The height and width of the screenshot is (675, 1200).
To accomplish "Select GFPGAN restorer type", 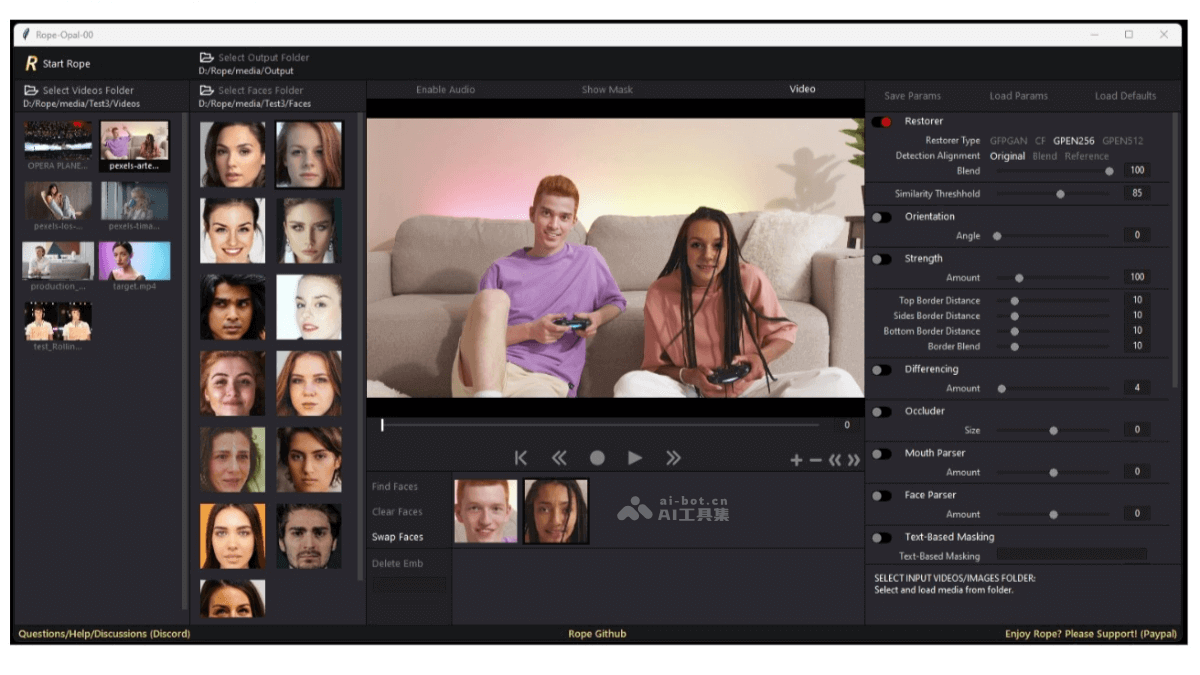I will 1008,141.
